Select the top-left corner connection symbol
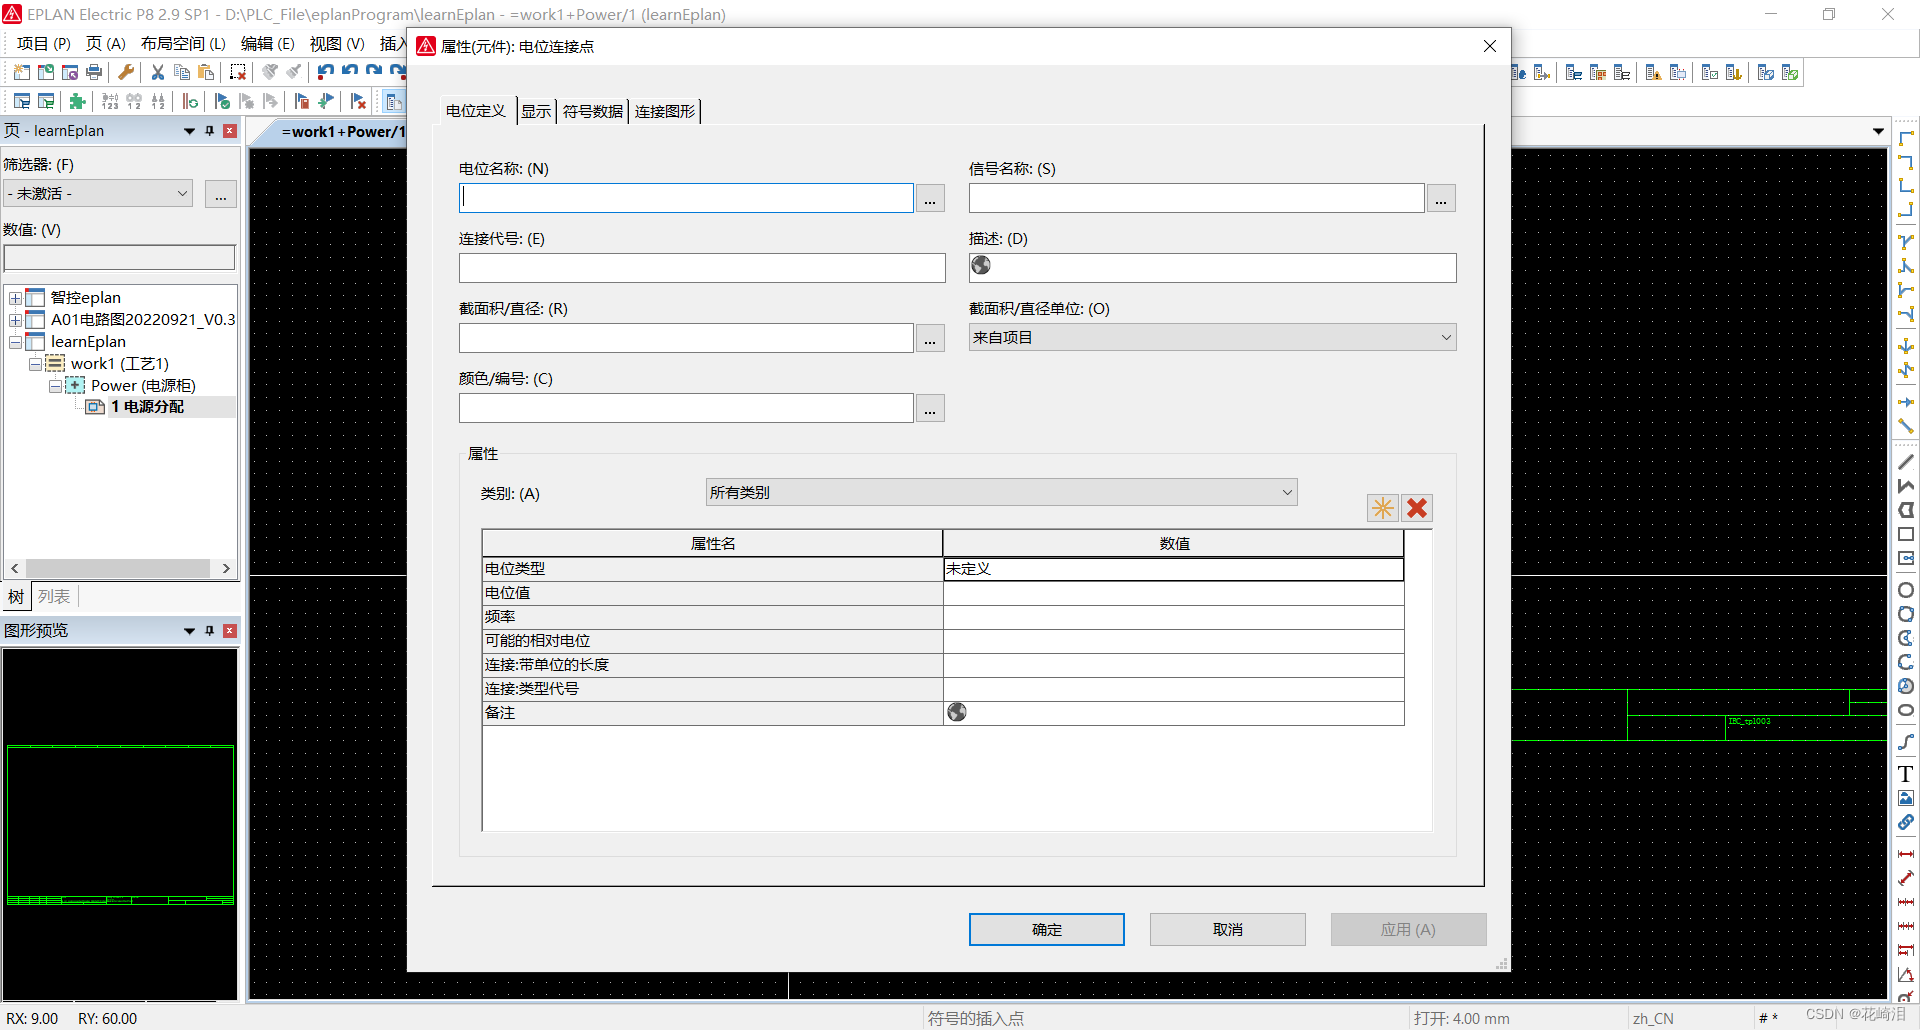 [1906, 137]
